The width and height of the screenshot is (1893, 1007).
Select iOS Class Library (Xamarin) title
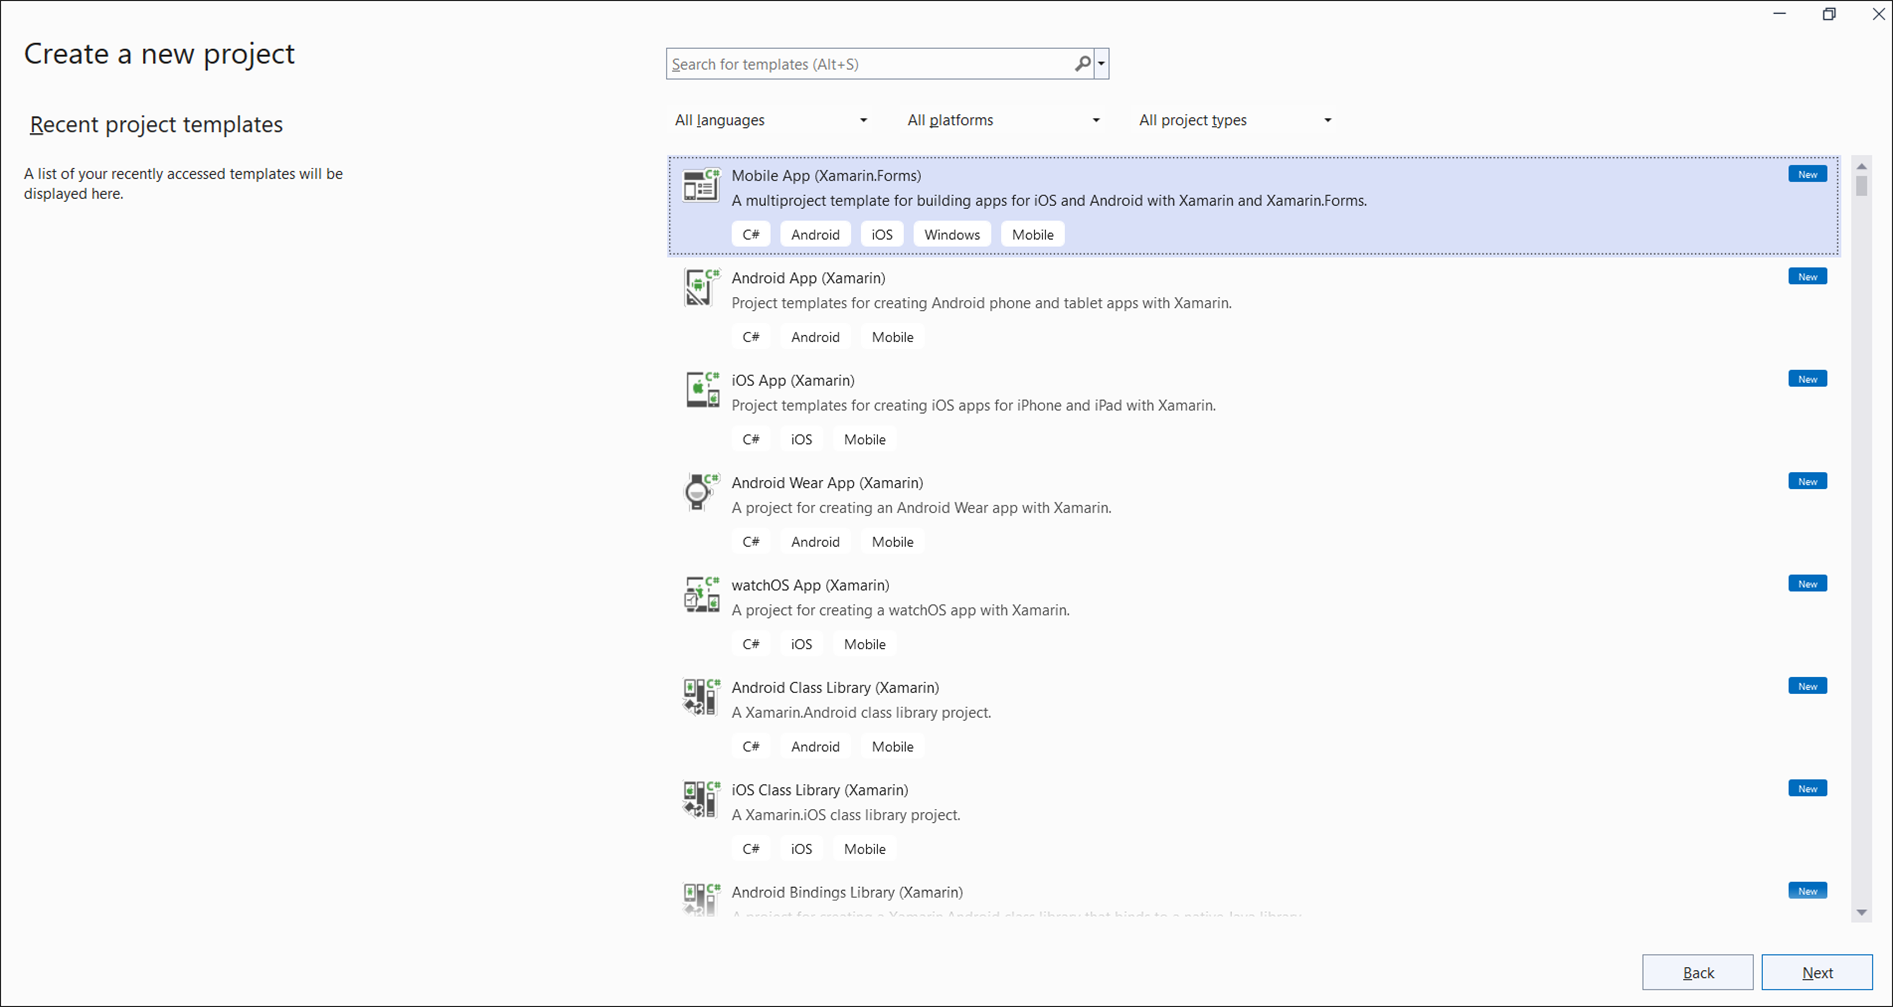pyautogui.click(x=820, y=790)
